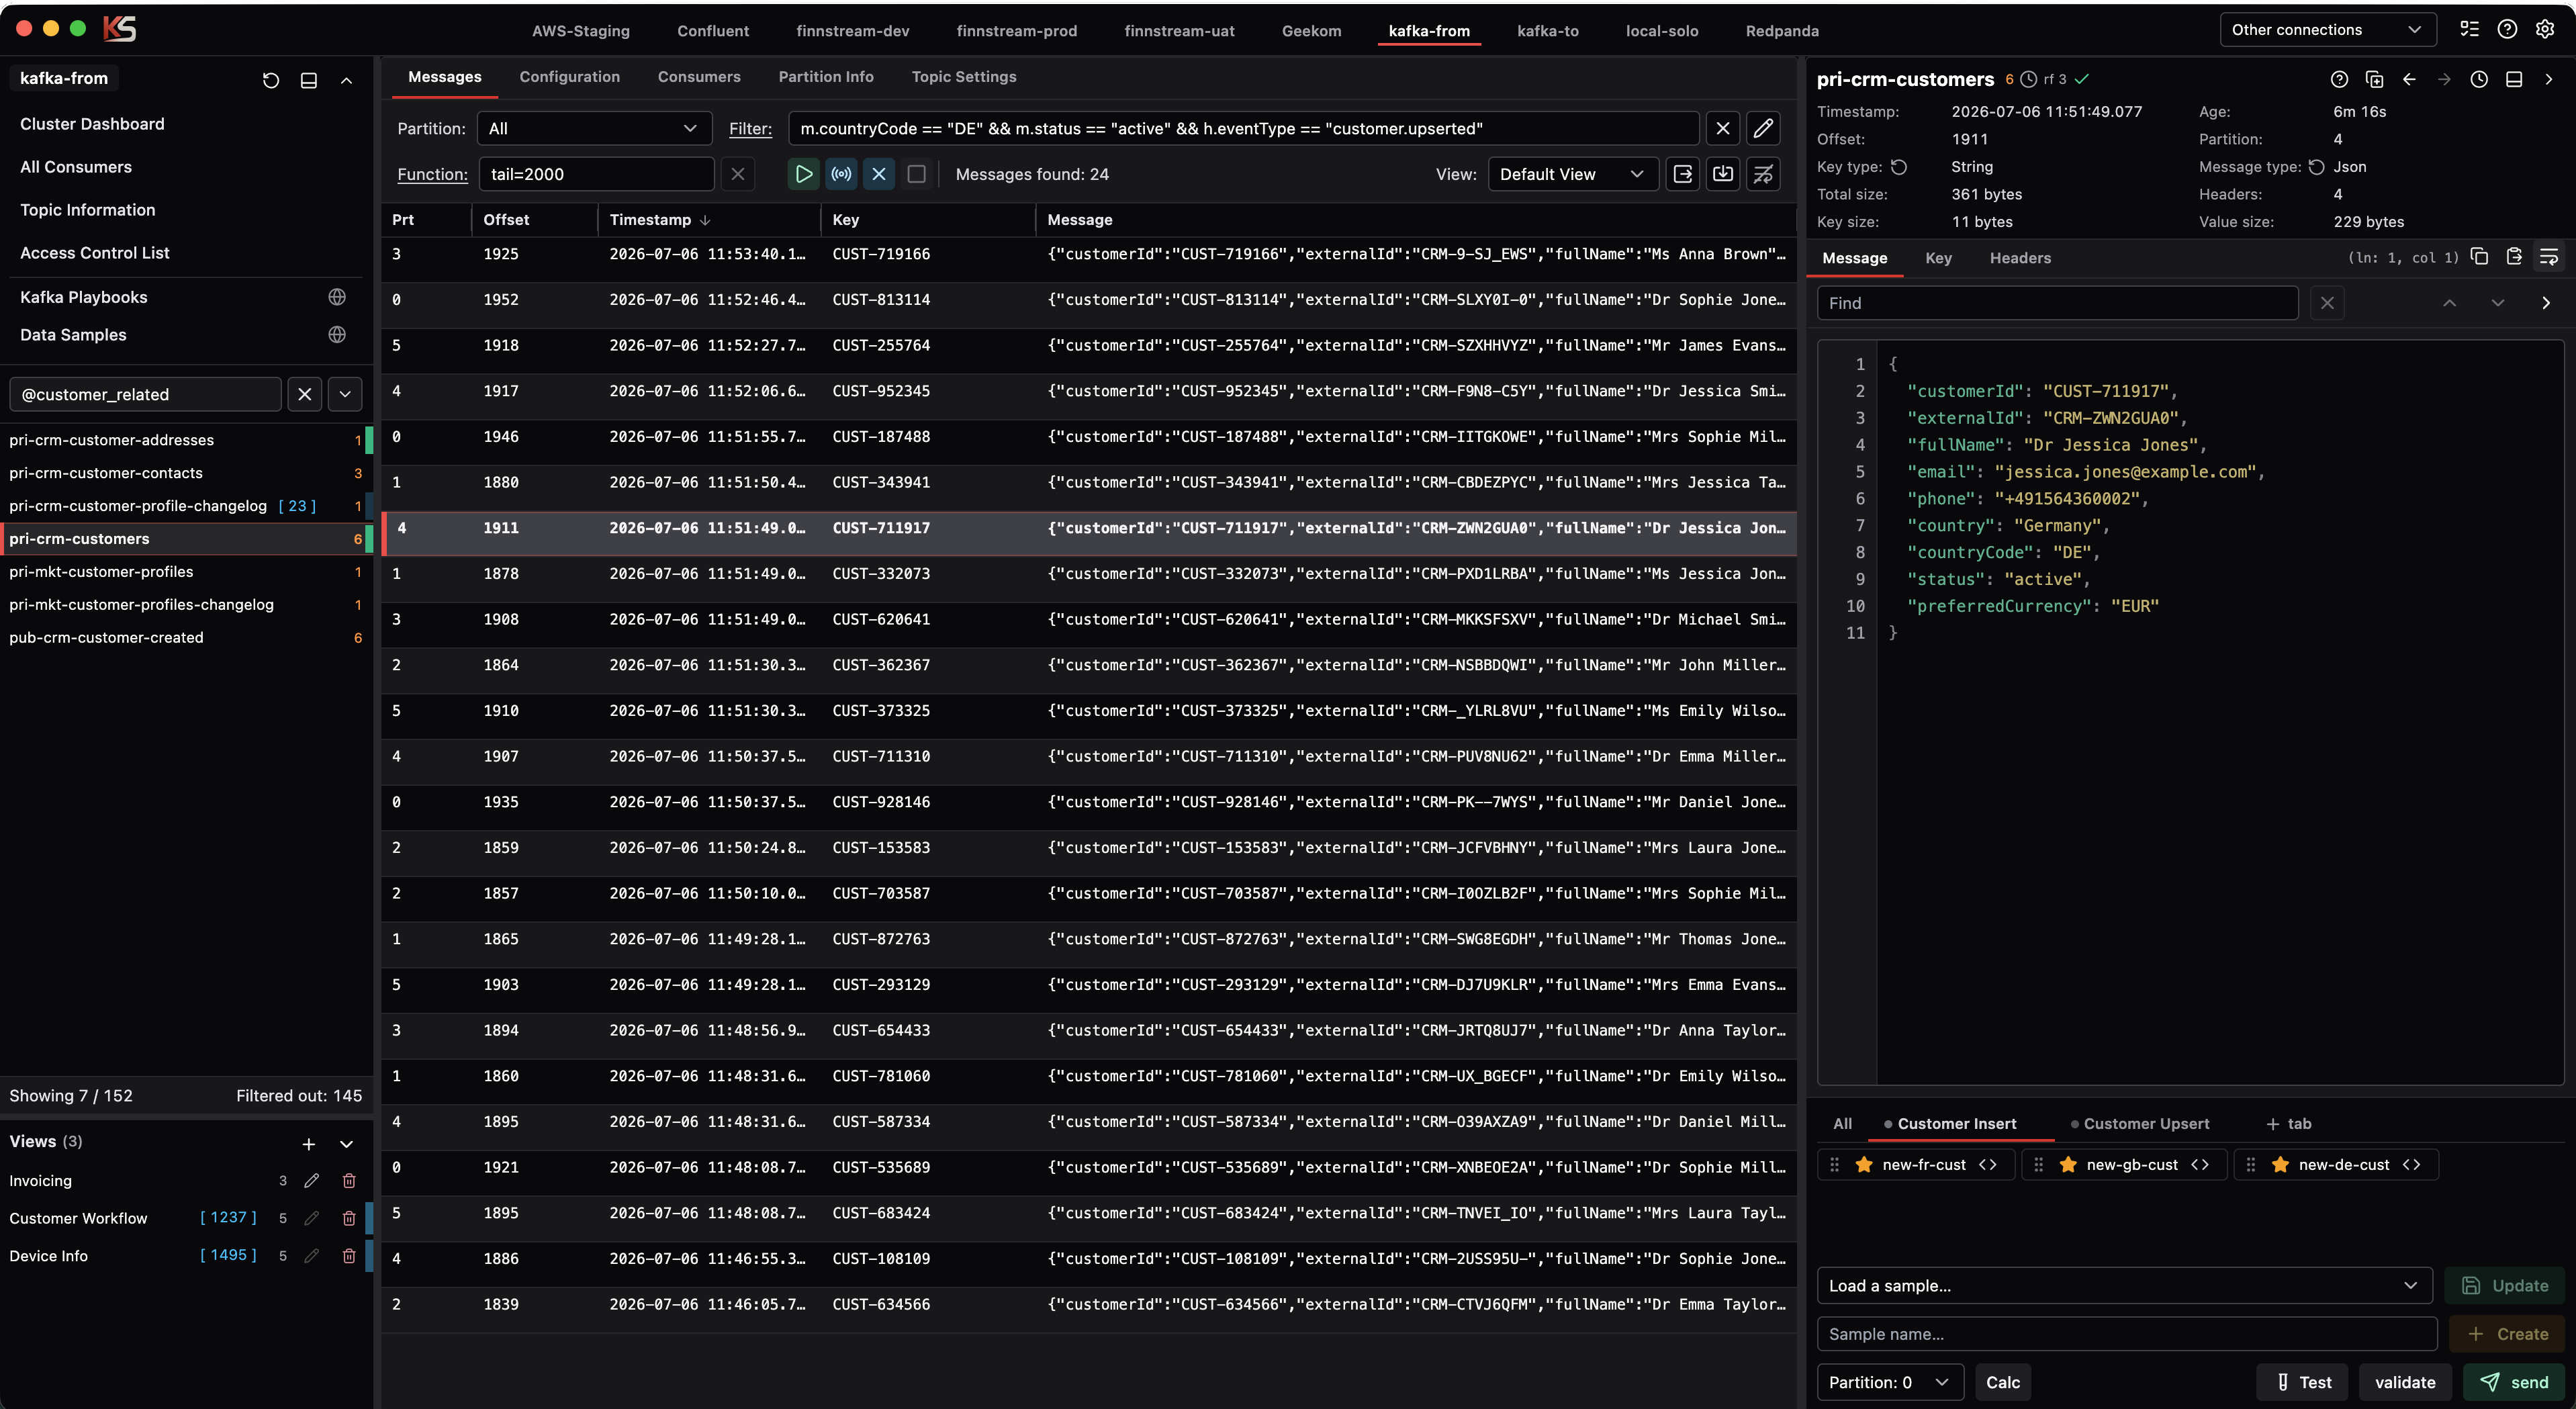Open the Partition All dropdown
2576x1409 pixels.
pos(594,128)
